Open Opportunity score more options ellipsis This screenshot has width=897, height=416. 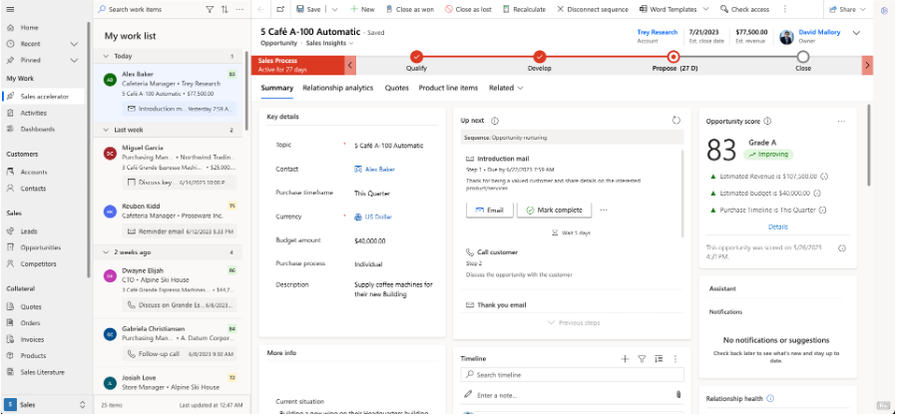tap(841, 121)
